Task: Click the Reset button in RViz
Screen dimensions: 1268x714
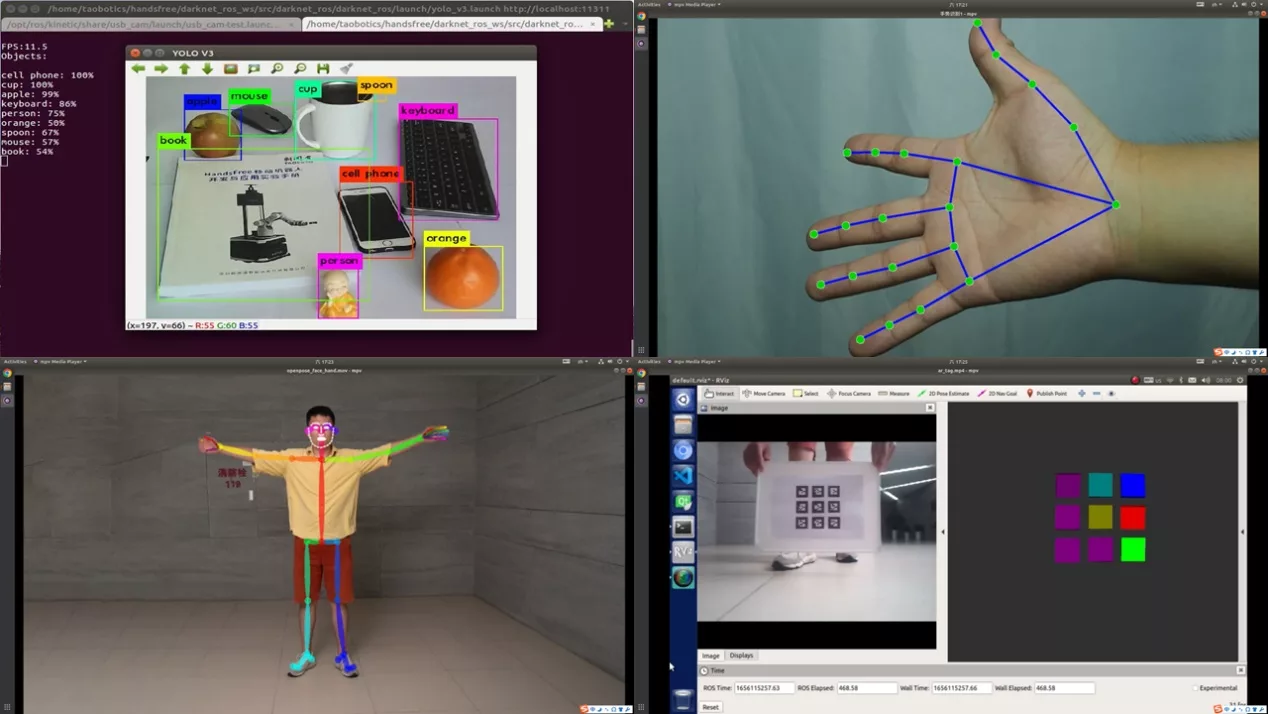Action: pos(710,707)
